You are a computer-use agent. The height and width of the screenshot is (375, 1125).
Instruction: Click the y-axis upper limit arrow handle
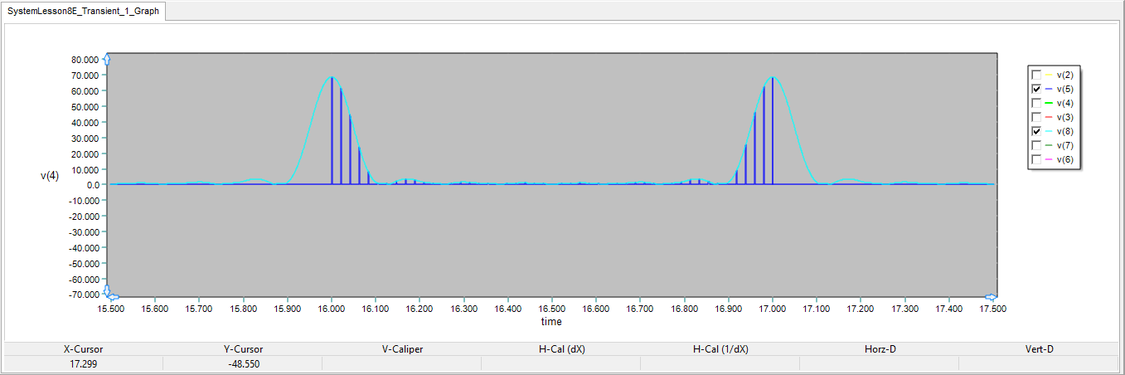click(x=108, y=59)
